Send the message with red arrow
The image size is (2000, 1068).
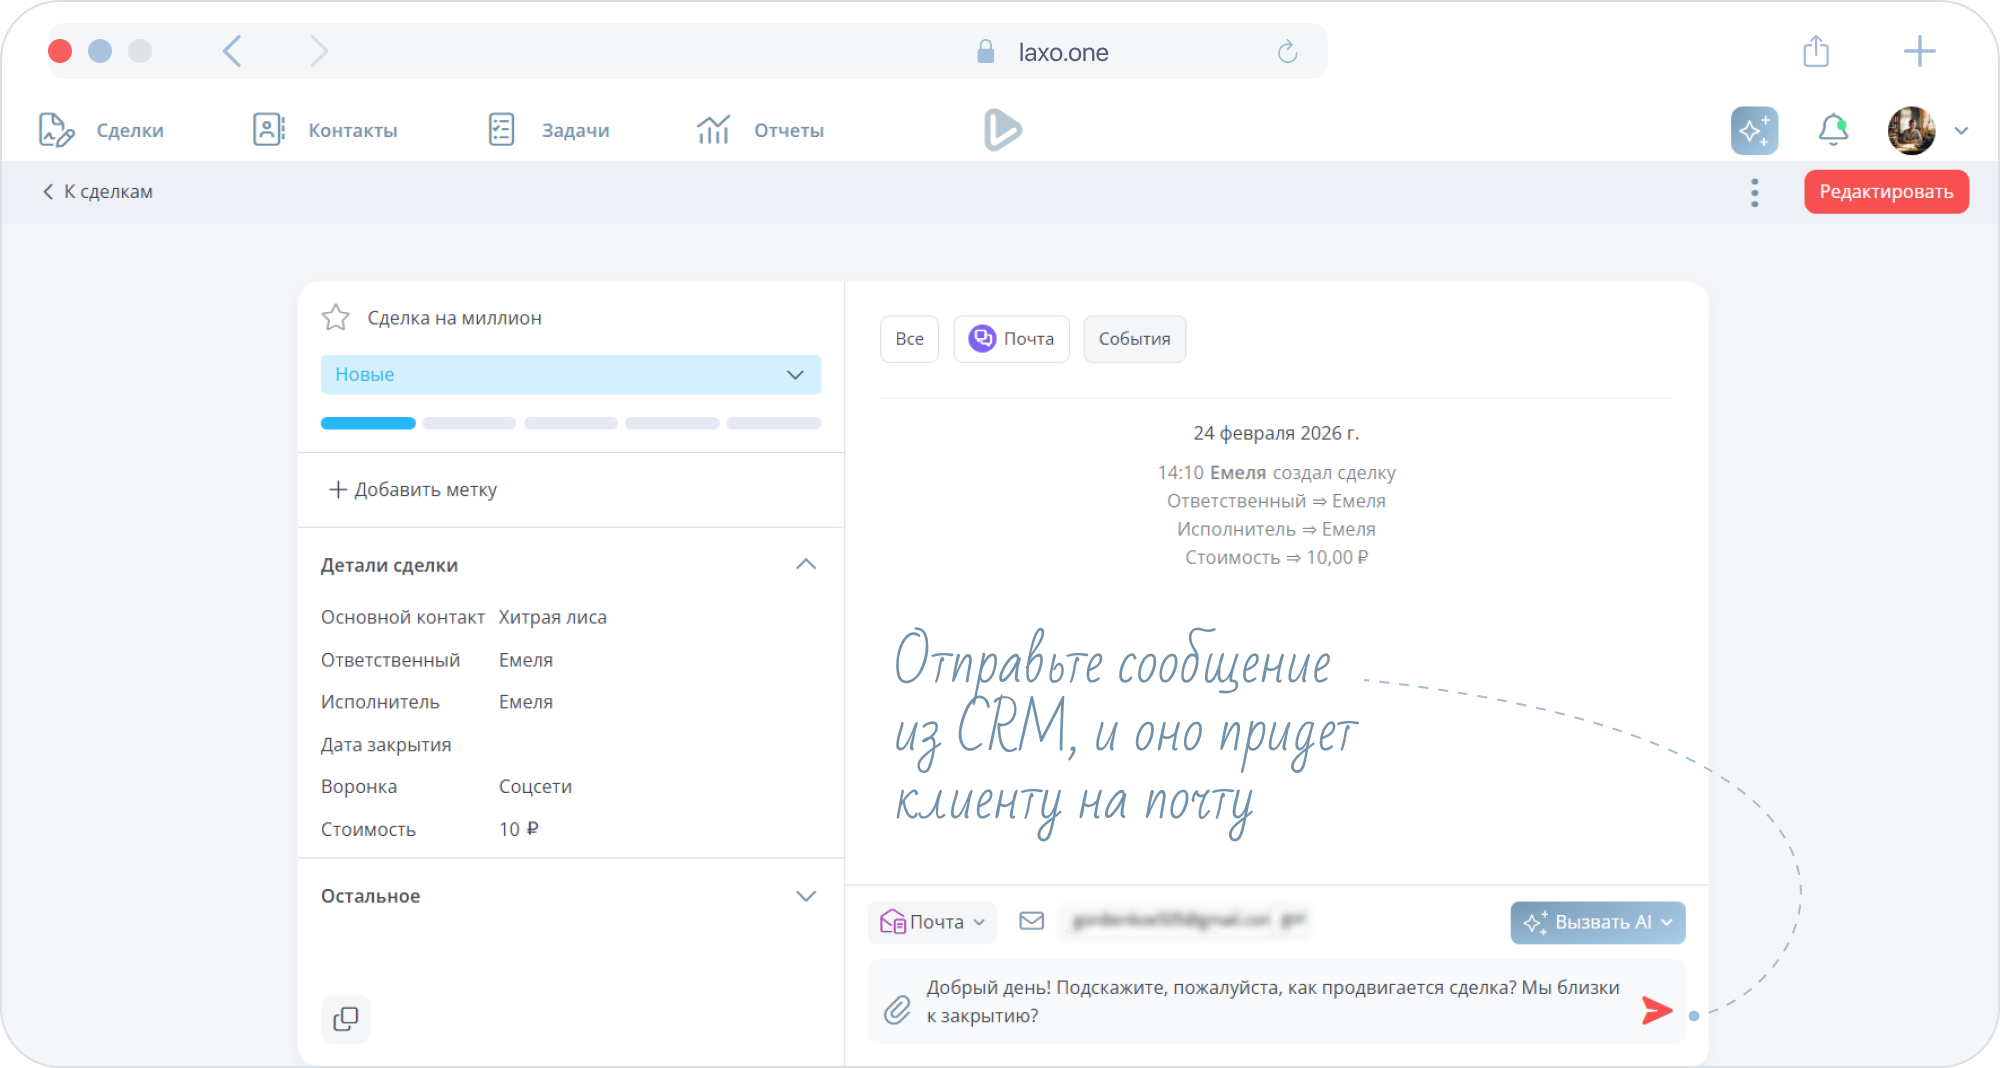tap(1656, 1011)
